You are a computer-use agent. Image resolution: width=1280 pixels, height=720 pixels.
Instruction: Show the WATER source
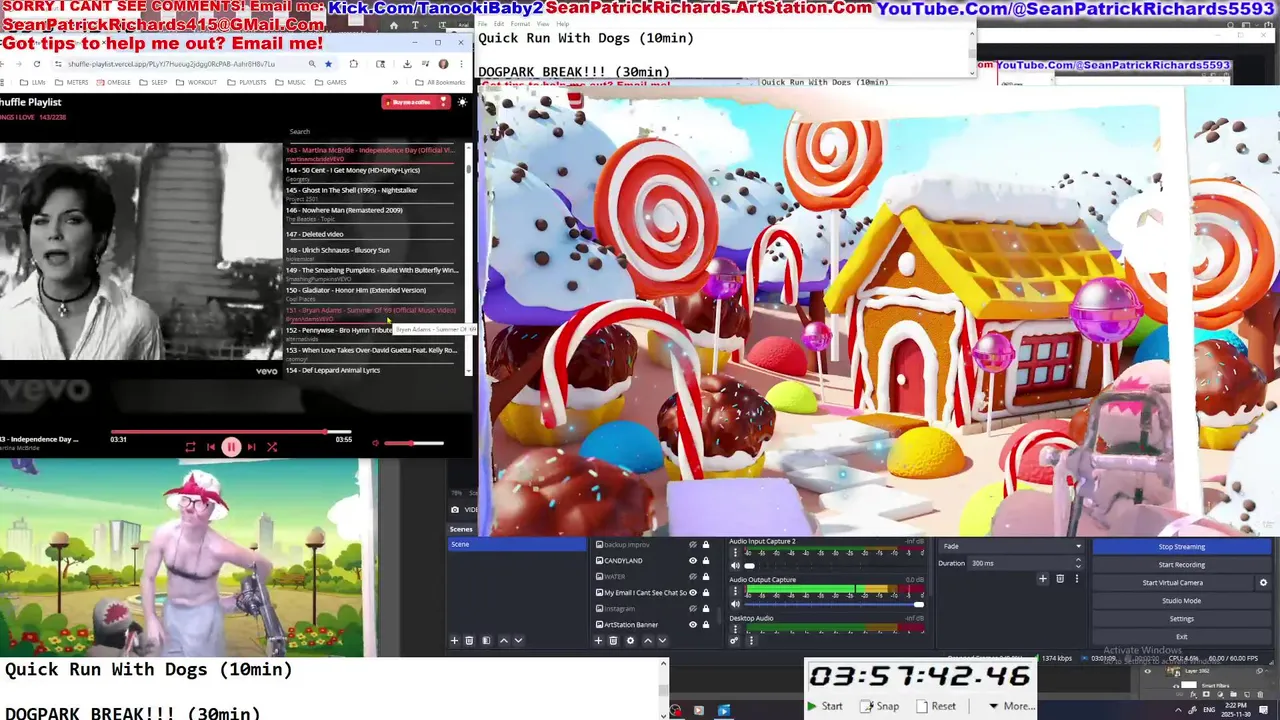point(692,577)
